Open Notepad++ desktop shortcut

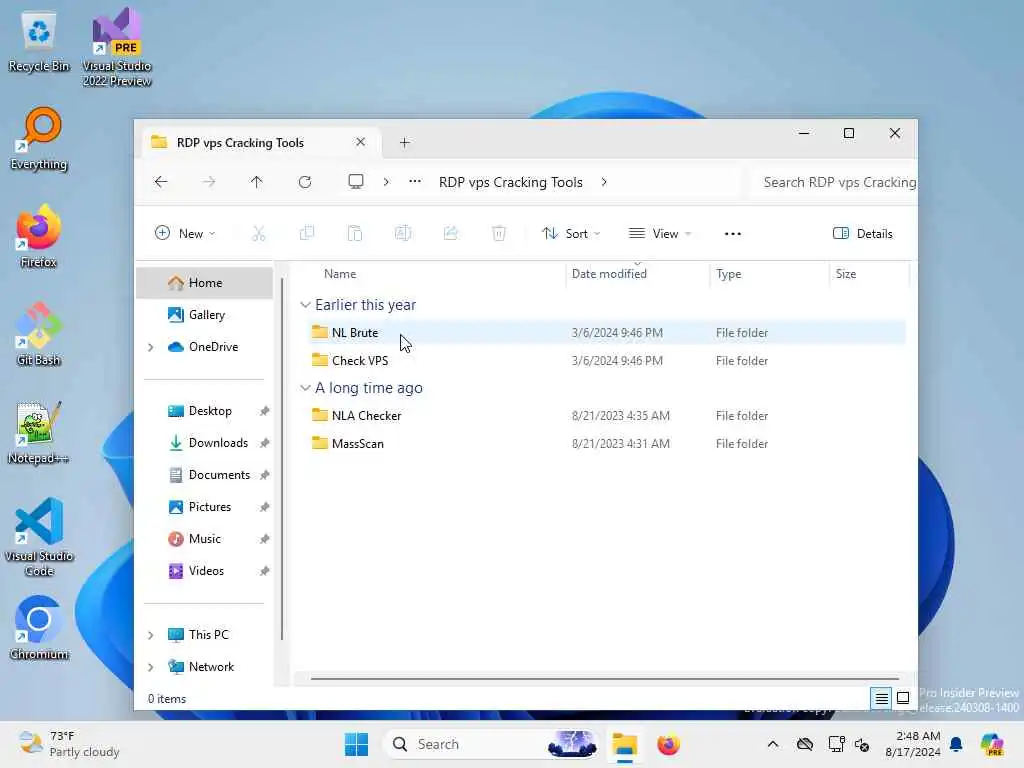click(39, 433)
